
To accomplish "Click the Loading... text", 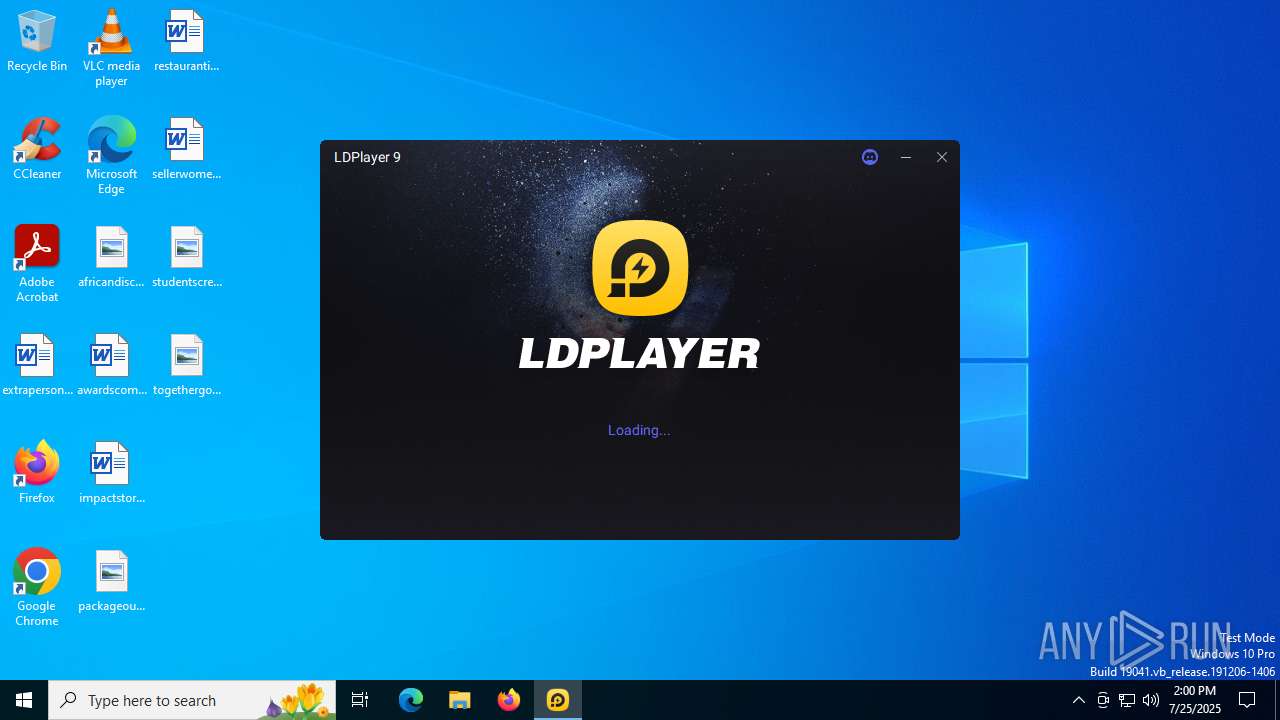I will [639, 430].
